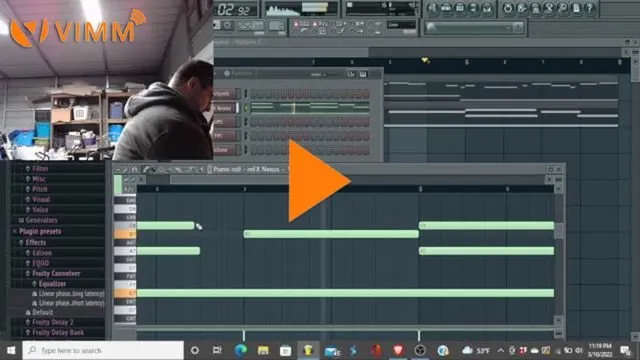This screenshot has width=640, height=360.
Task: Switch to FL Studio taskbar icon
Action: (x=308, y=350)
